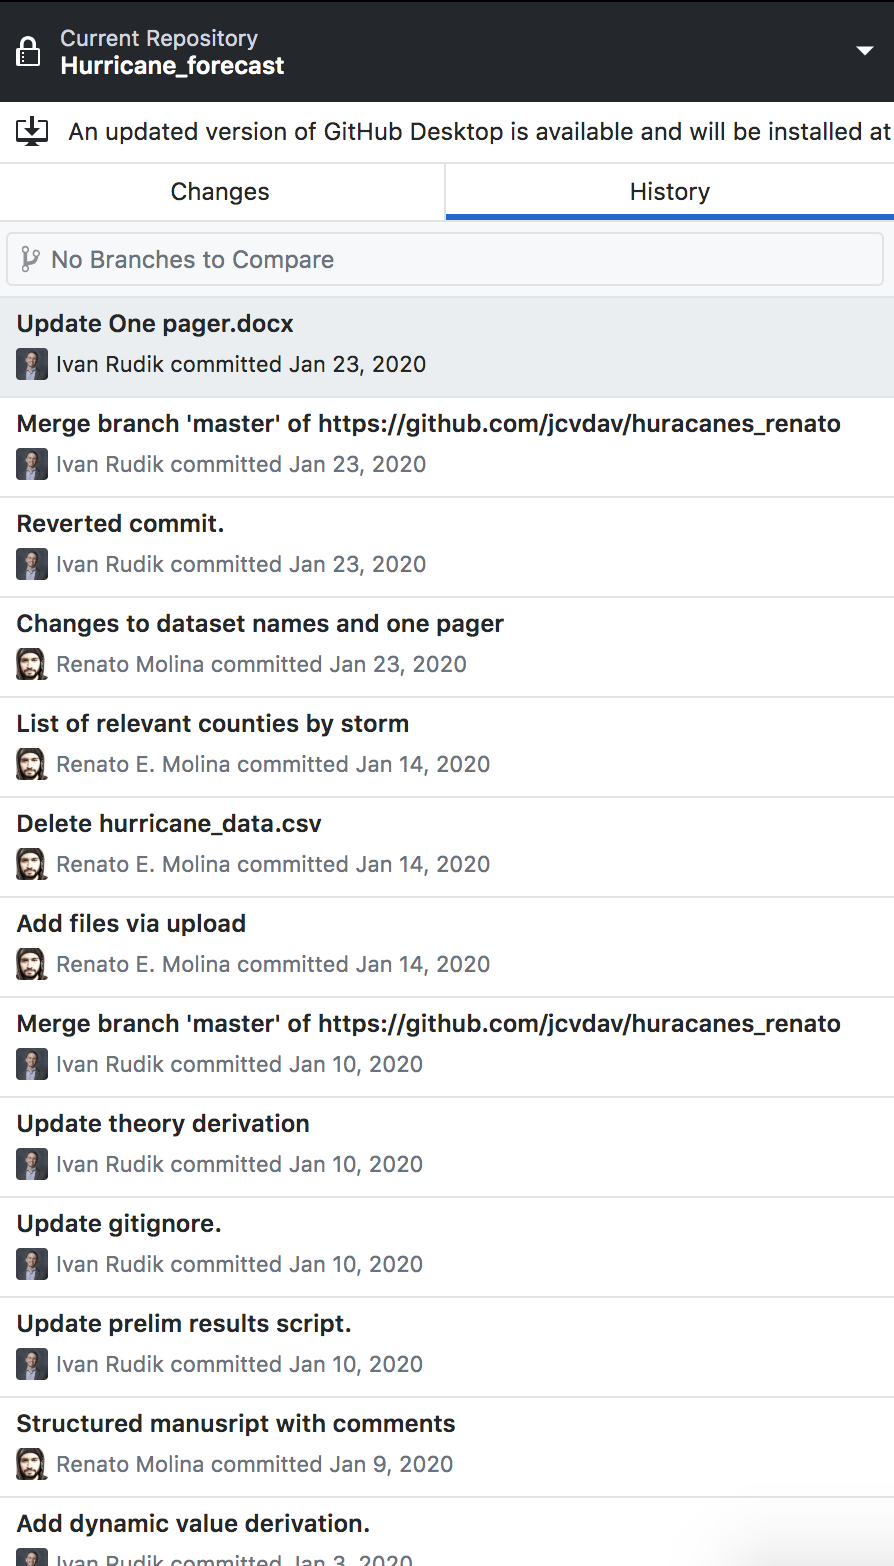Click avatar on Update gitignore commit
894x1566 pixels.
(x=32, y=1264)
